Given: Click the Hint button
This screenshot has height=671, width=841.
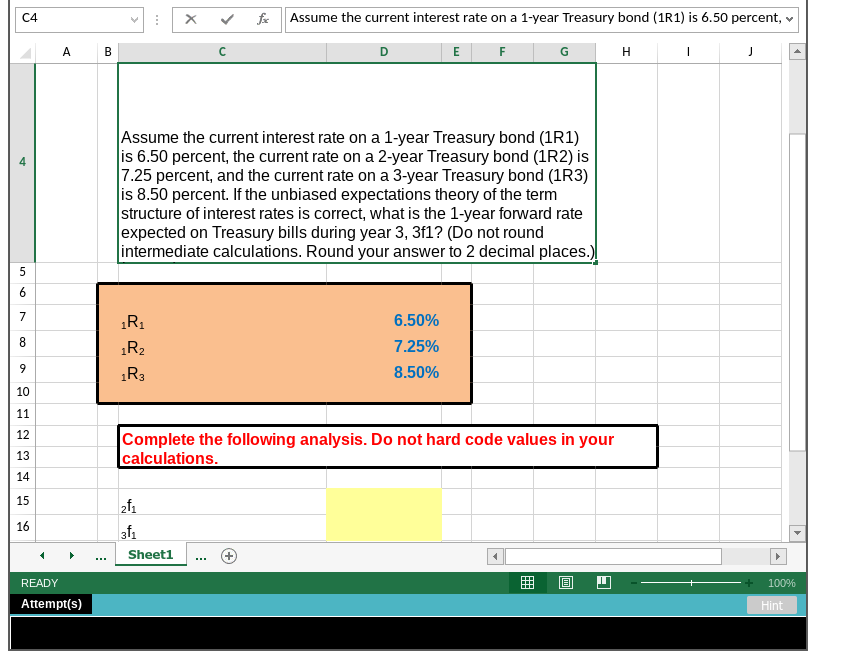Looking at the screenshot, I should click(x=772, y=604).
